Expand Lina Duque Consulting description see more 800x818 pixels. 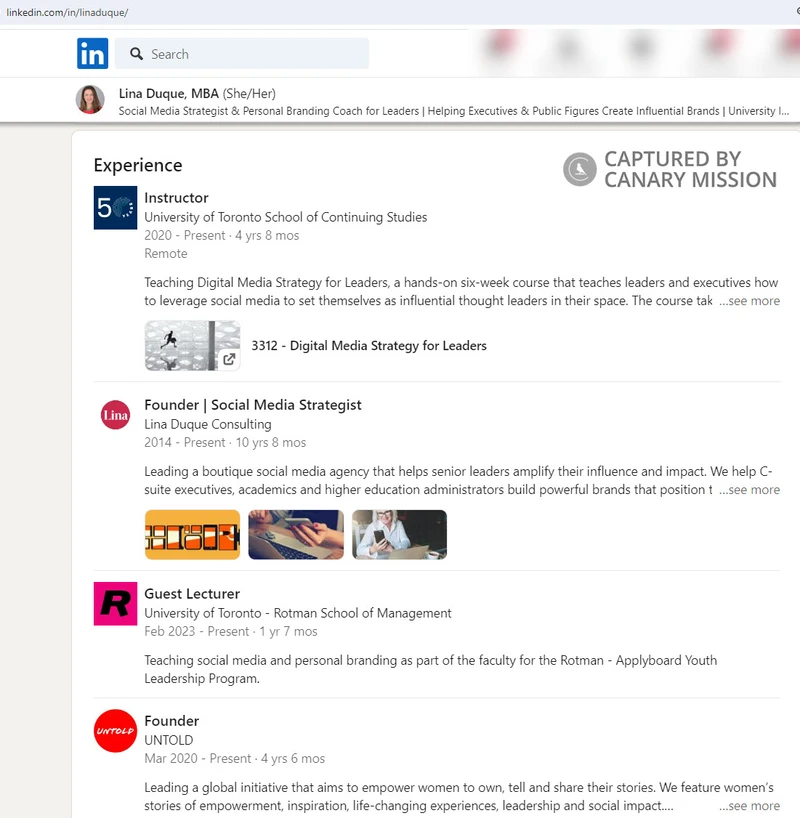point(749,490)
